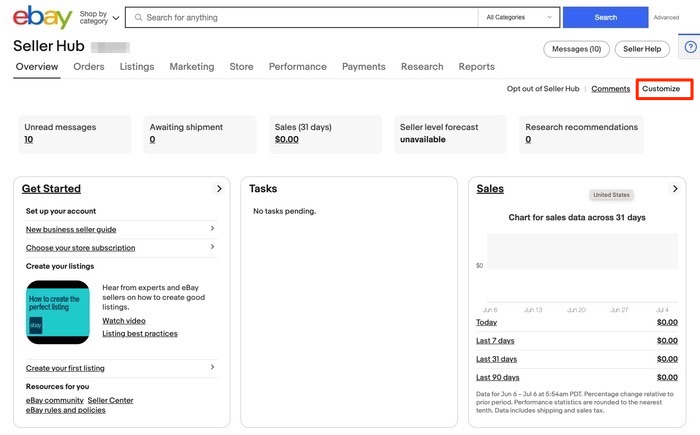
Task: Open the Last 7 days sales link
Action: (497, 341)
